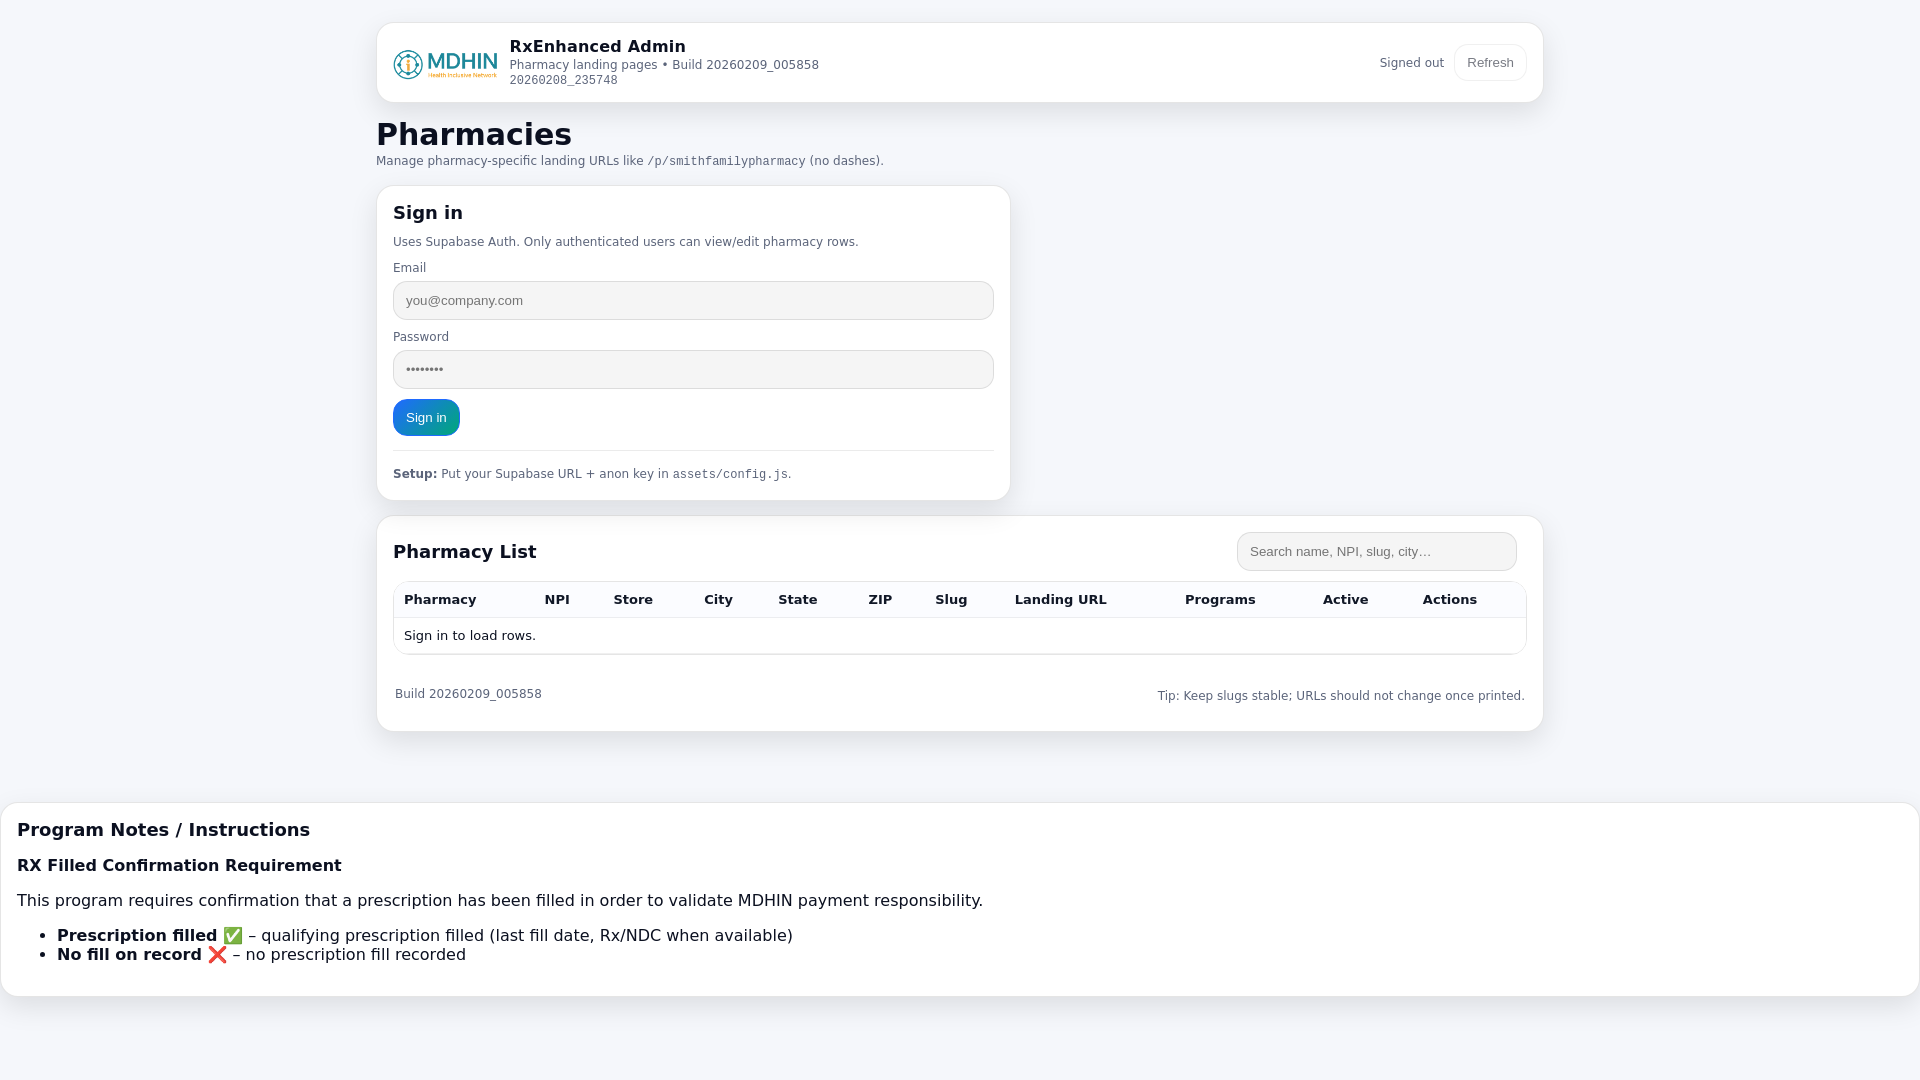Image resolution: width=1920 pixels, height=1080 pixels.
Task: Click the 'Setup:' bold label
Action: pos(415,474)
